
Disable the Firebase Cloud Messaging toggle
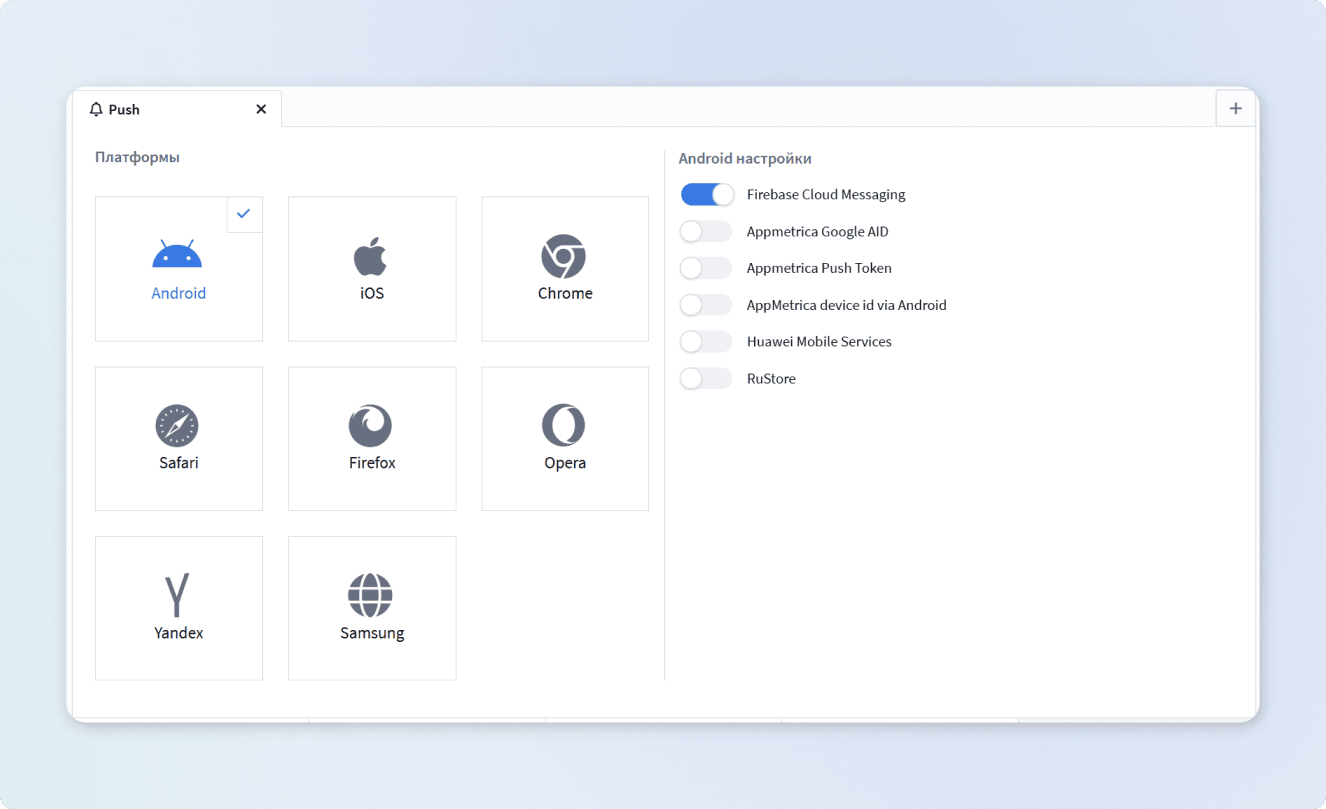707,194
